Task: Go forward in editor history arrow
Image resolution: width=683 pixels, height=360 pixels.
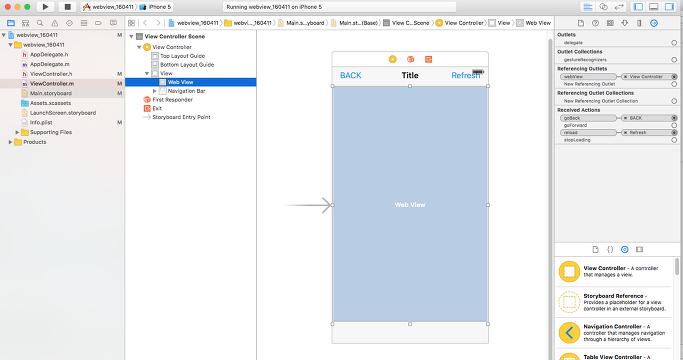Action: 158,23
